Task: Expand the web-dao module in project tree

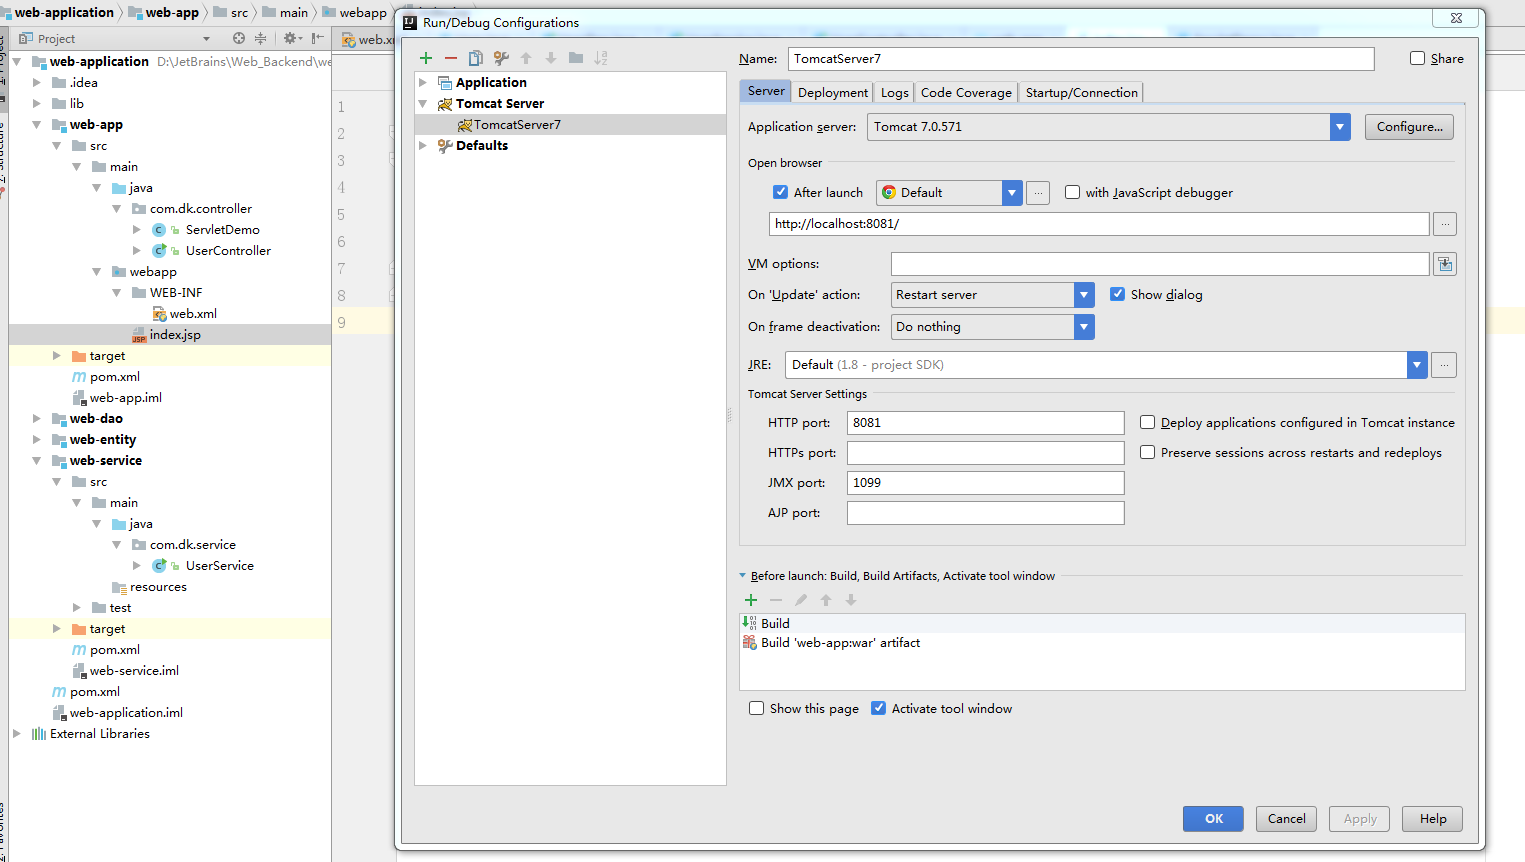Action: [36, 419]
